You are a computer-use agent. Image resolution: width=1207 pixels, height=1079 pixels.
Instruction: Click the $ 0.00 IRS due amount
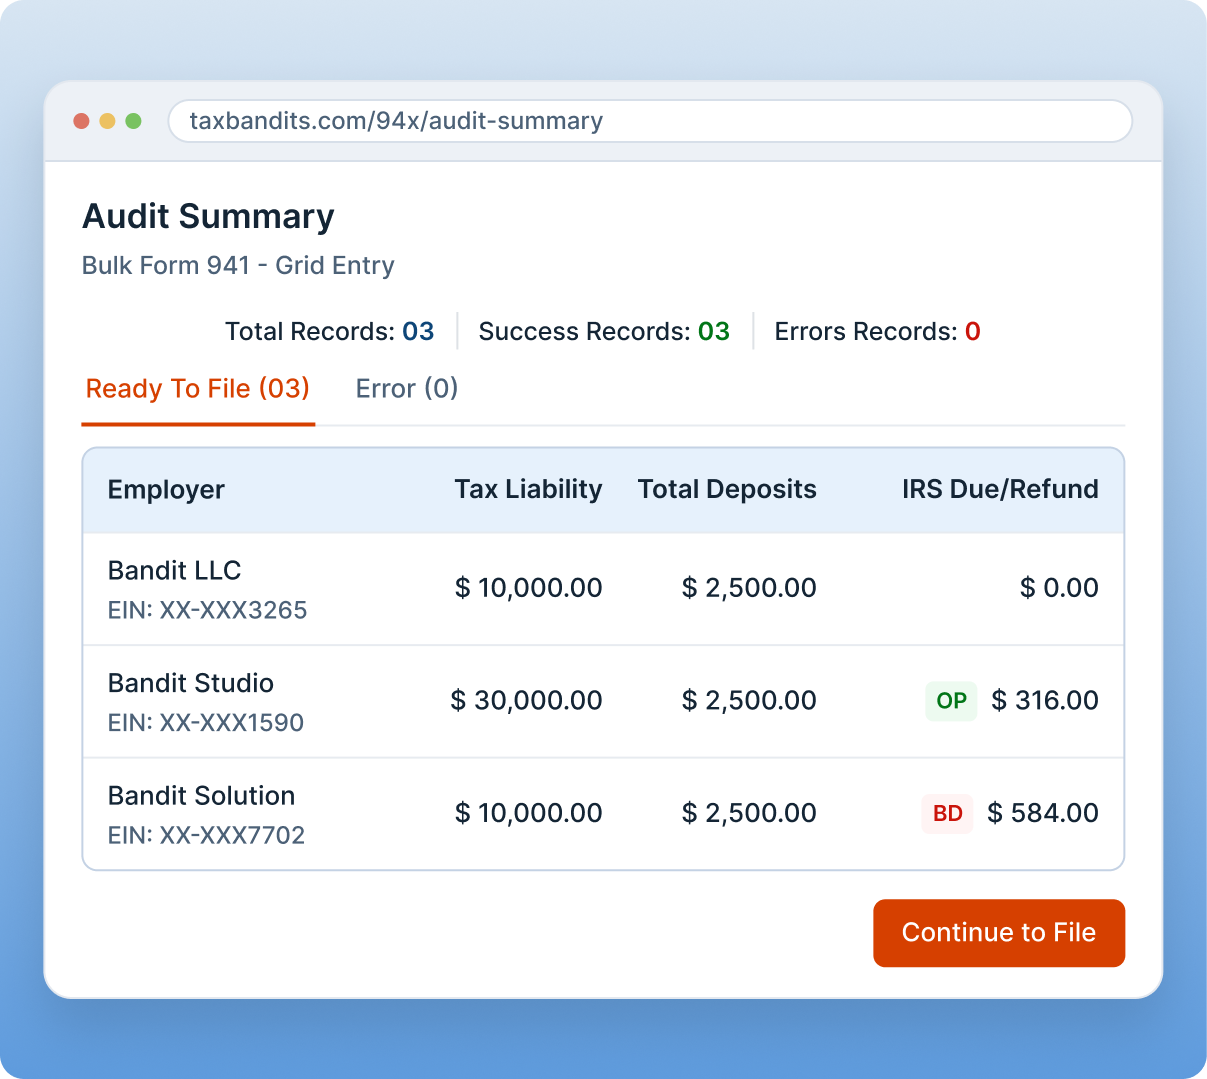1059,588
